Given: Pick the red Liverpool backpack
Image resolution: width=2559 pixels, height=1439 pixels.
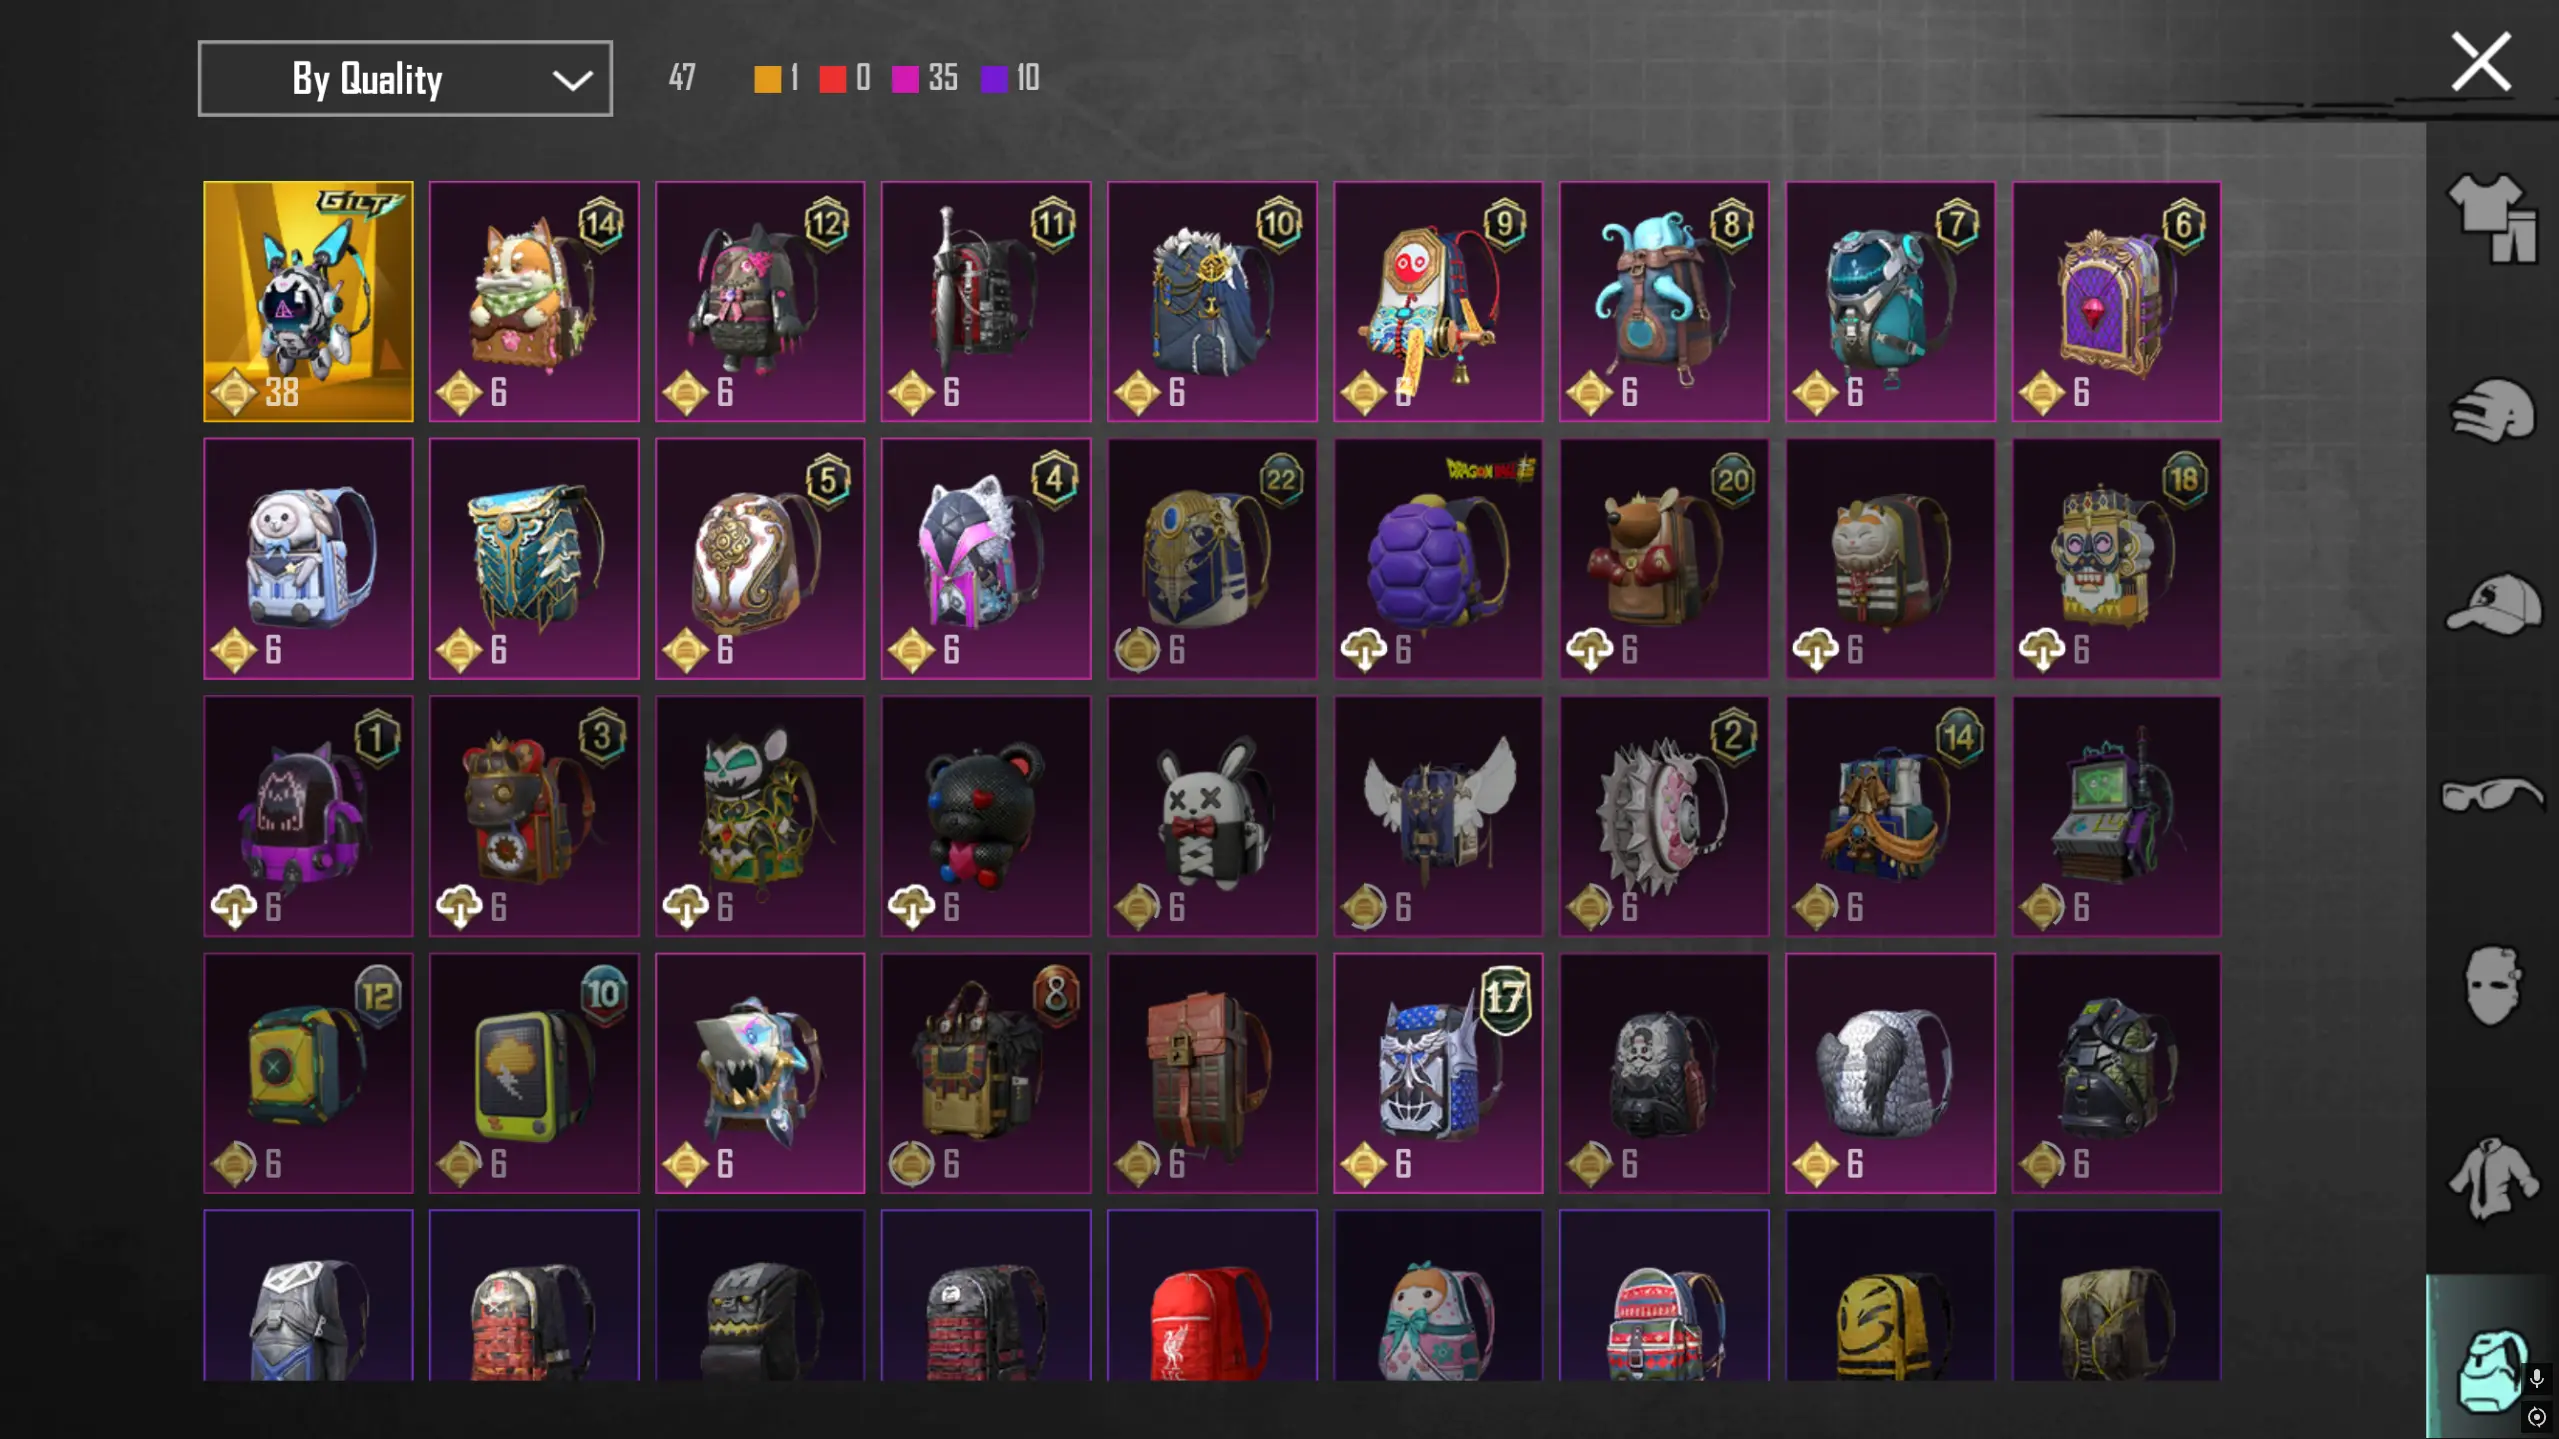Looking at the screenshot, I should click(x=1212, y=1296).
